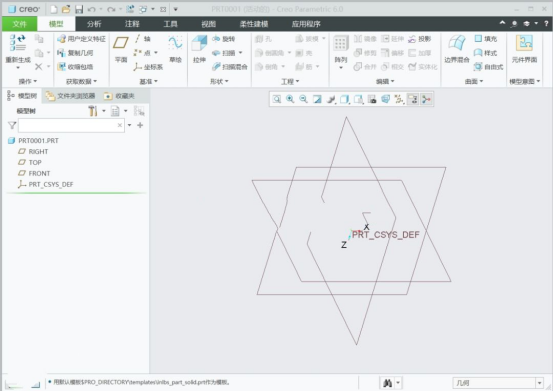Click the 填充 fill tool
The height and width of the screenshot is (391, 553).
pos(486,39)
